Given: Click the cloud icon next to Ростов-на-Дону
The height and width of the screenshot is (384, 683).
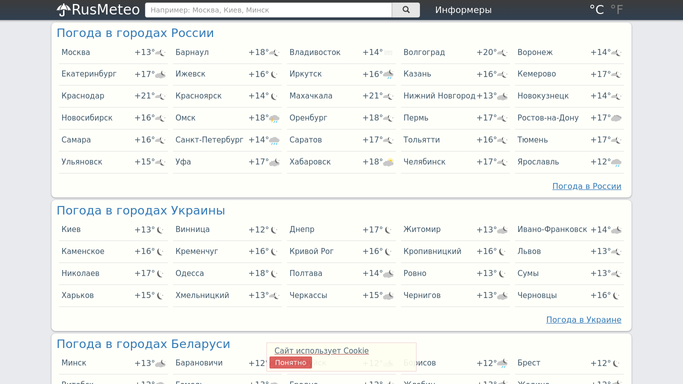Looking at the screenshot, I should (x=616, y=118).
